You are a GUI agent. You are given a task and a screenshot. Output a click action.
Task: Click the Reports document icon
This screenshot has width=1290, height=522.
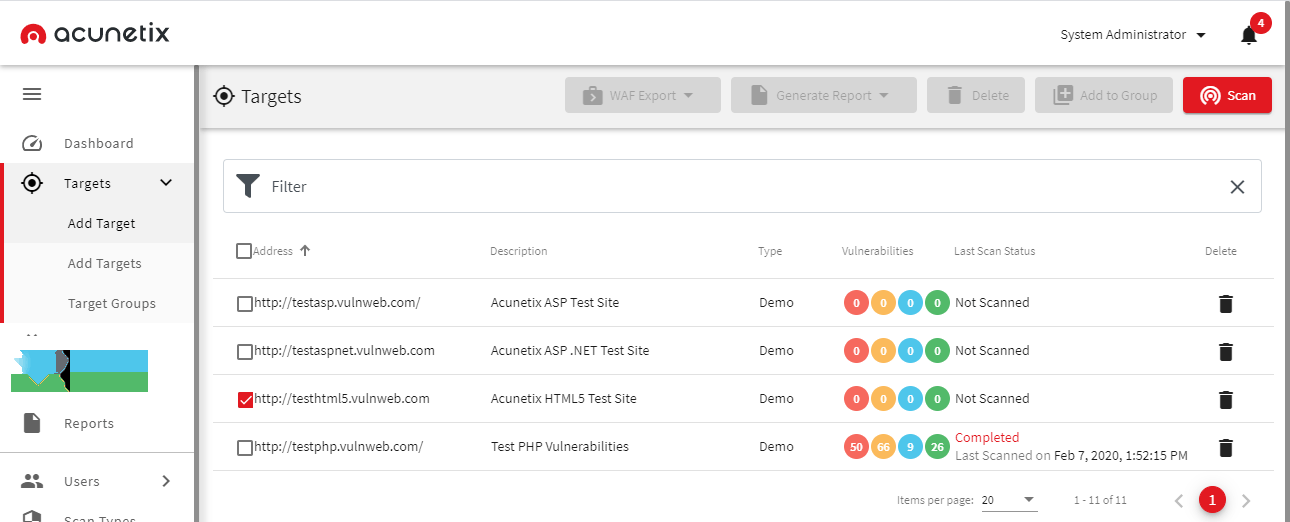32,423
